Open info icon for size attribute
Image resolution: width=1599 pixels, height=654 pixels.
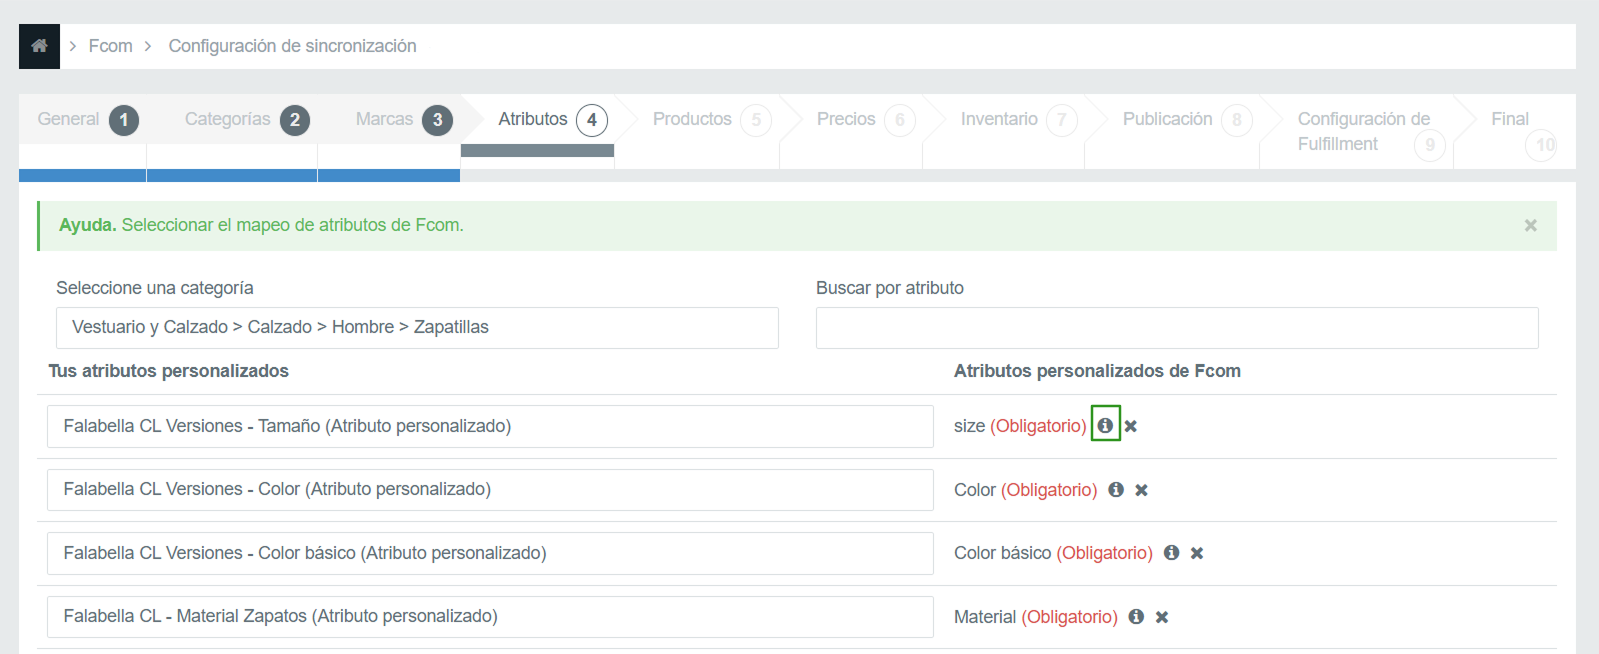(x=1105, y=425)
